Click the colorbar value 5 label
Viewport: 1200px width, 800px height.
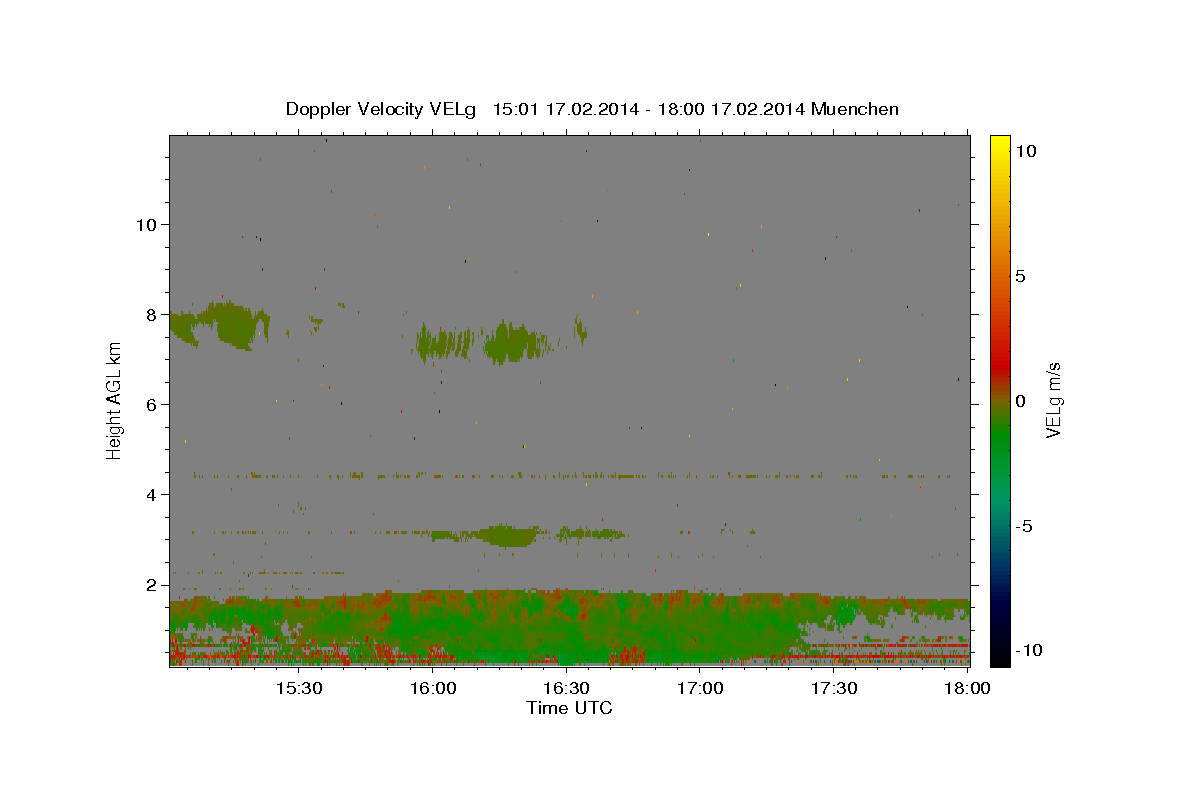pos(1020,276)
